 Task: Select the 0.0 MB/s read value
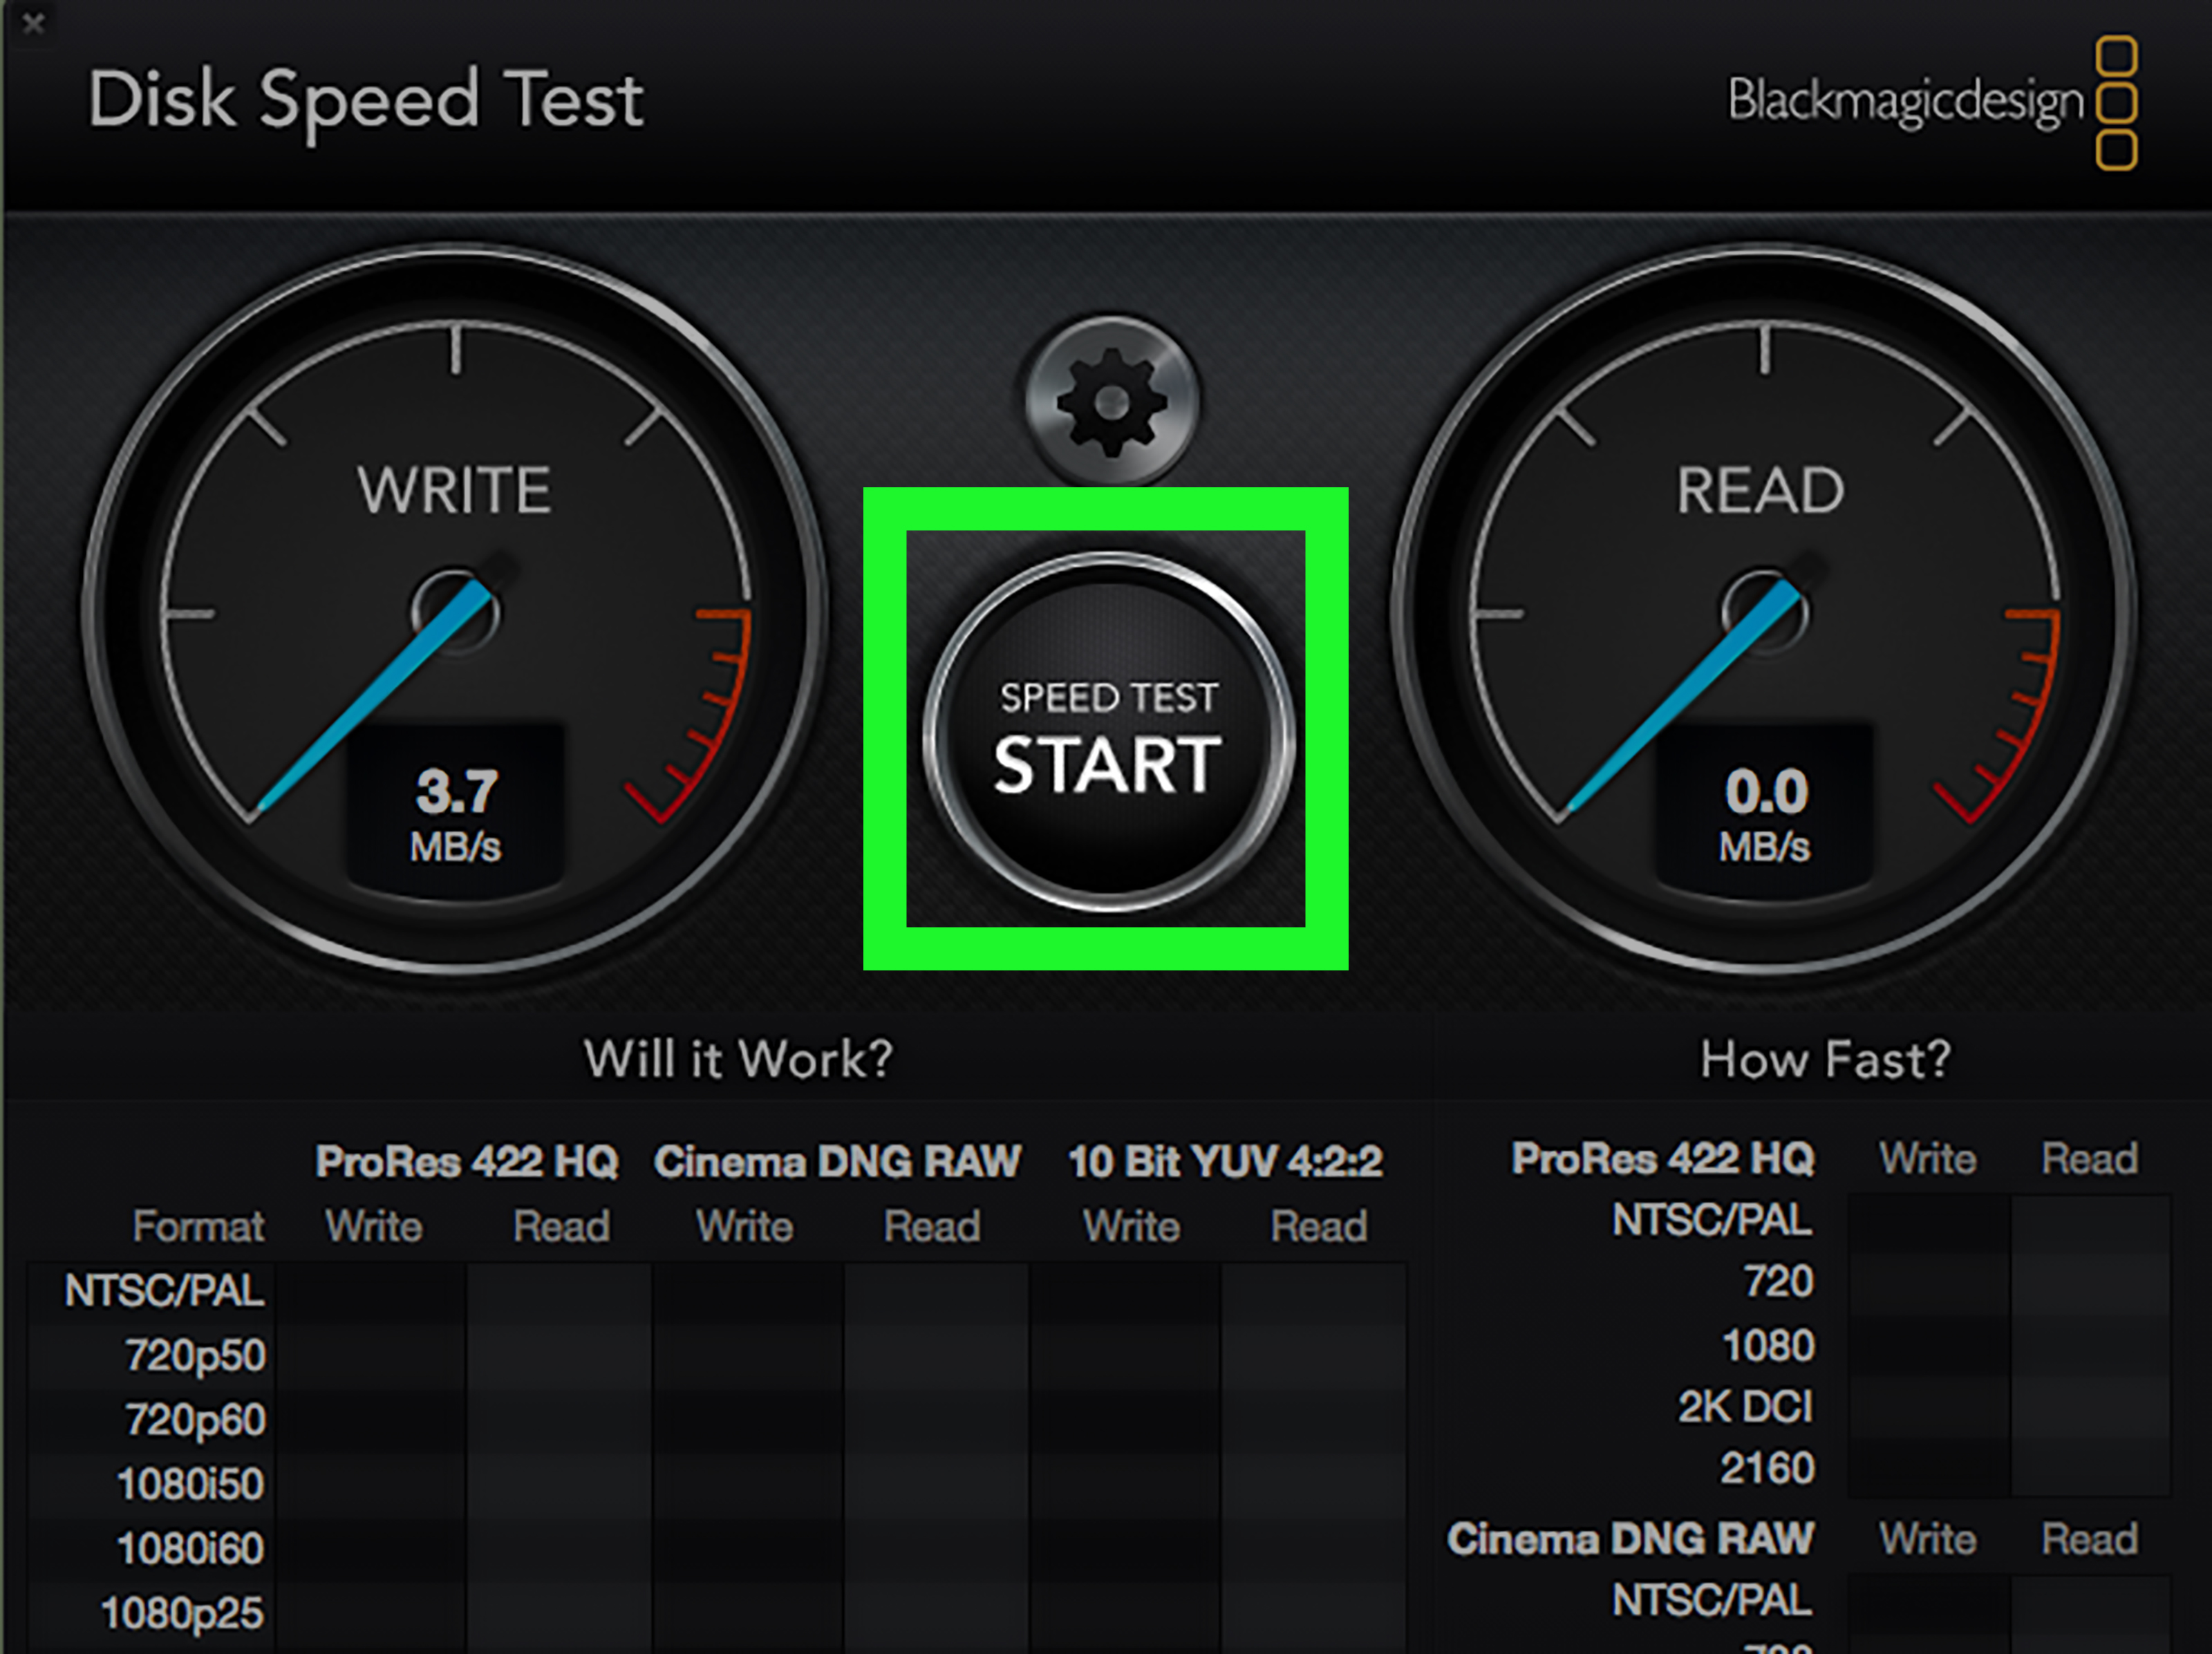(x=1765, y=814)
